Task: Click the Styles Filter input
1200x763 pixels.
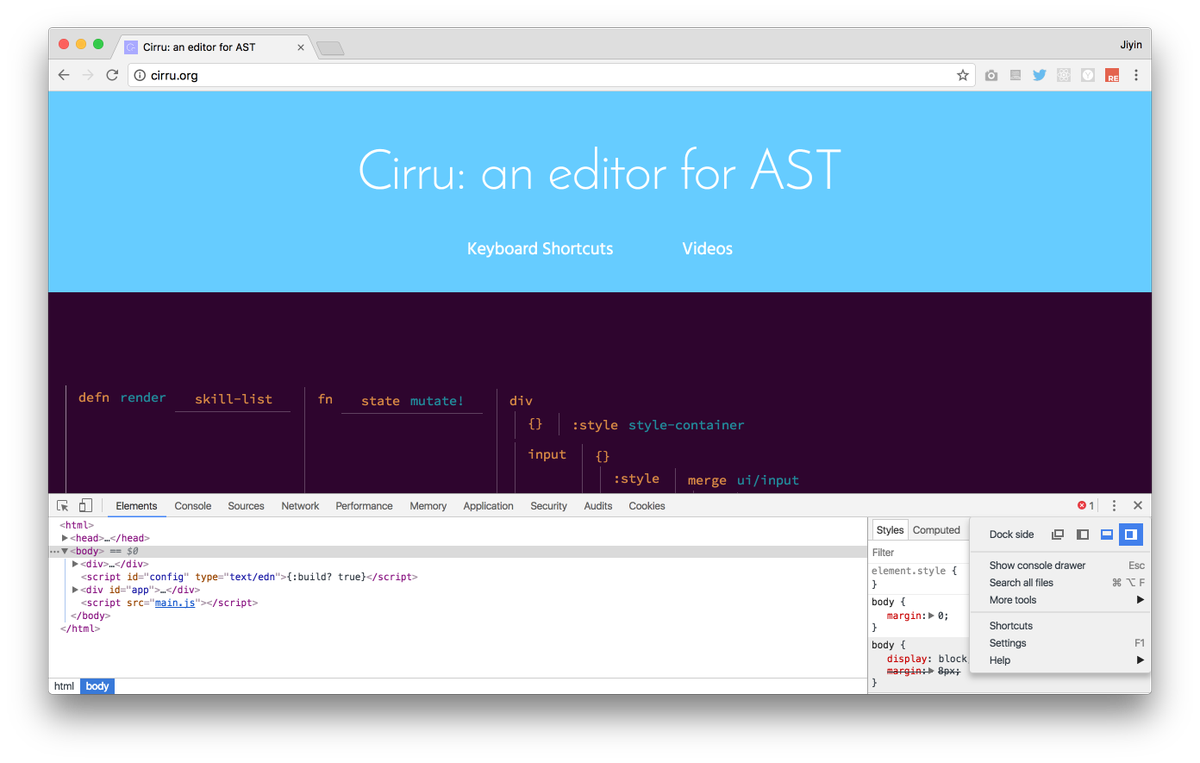Action: point(918,552)
